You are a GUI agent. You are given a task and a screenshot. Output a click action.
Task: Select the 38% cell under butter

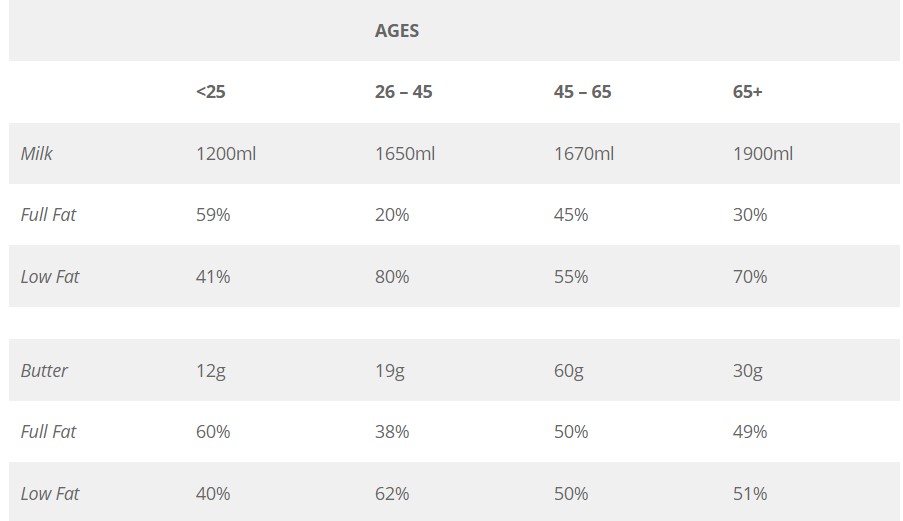pyautogui.click(x=392, y=432)
